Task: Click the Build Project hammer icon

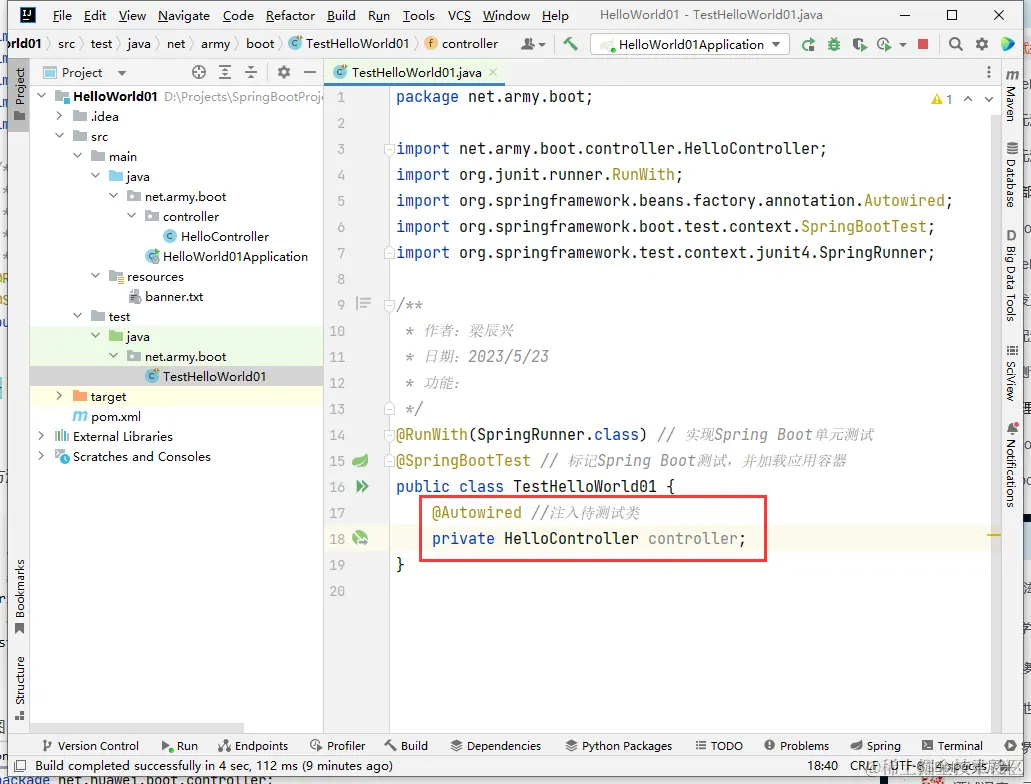Action: (x=570, y=44)
